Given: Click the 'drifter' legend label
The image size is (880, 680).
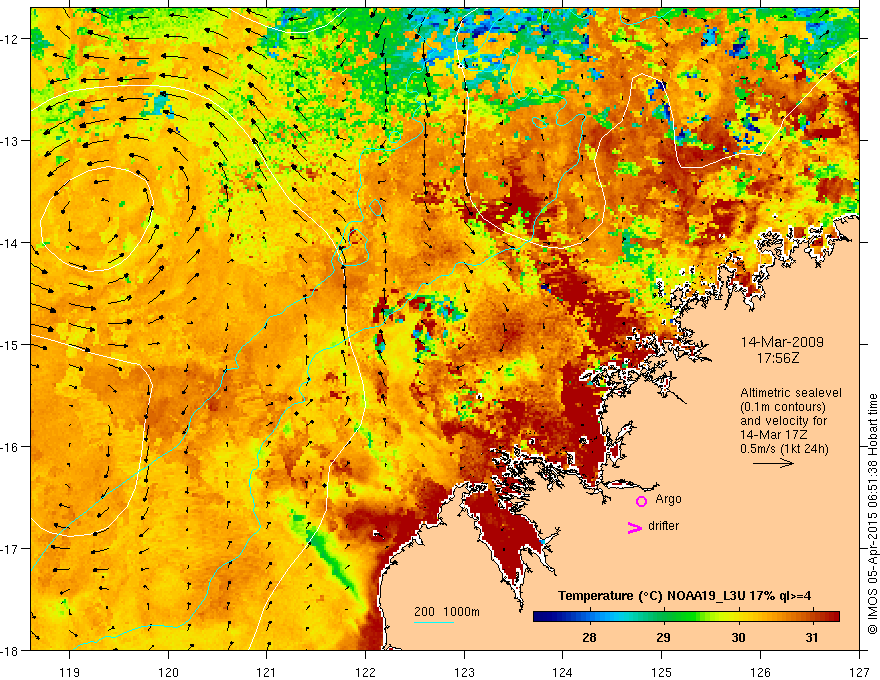Looking at the screenshot, I should click(663, 526).
